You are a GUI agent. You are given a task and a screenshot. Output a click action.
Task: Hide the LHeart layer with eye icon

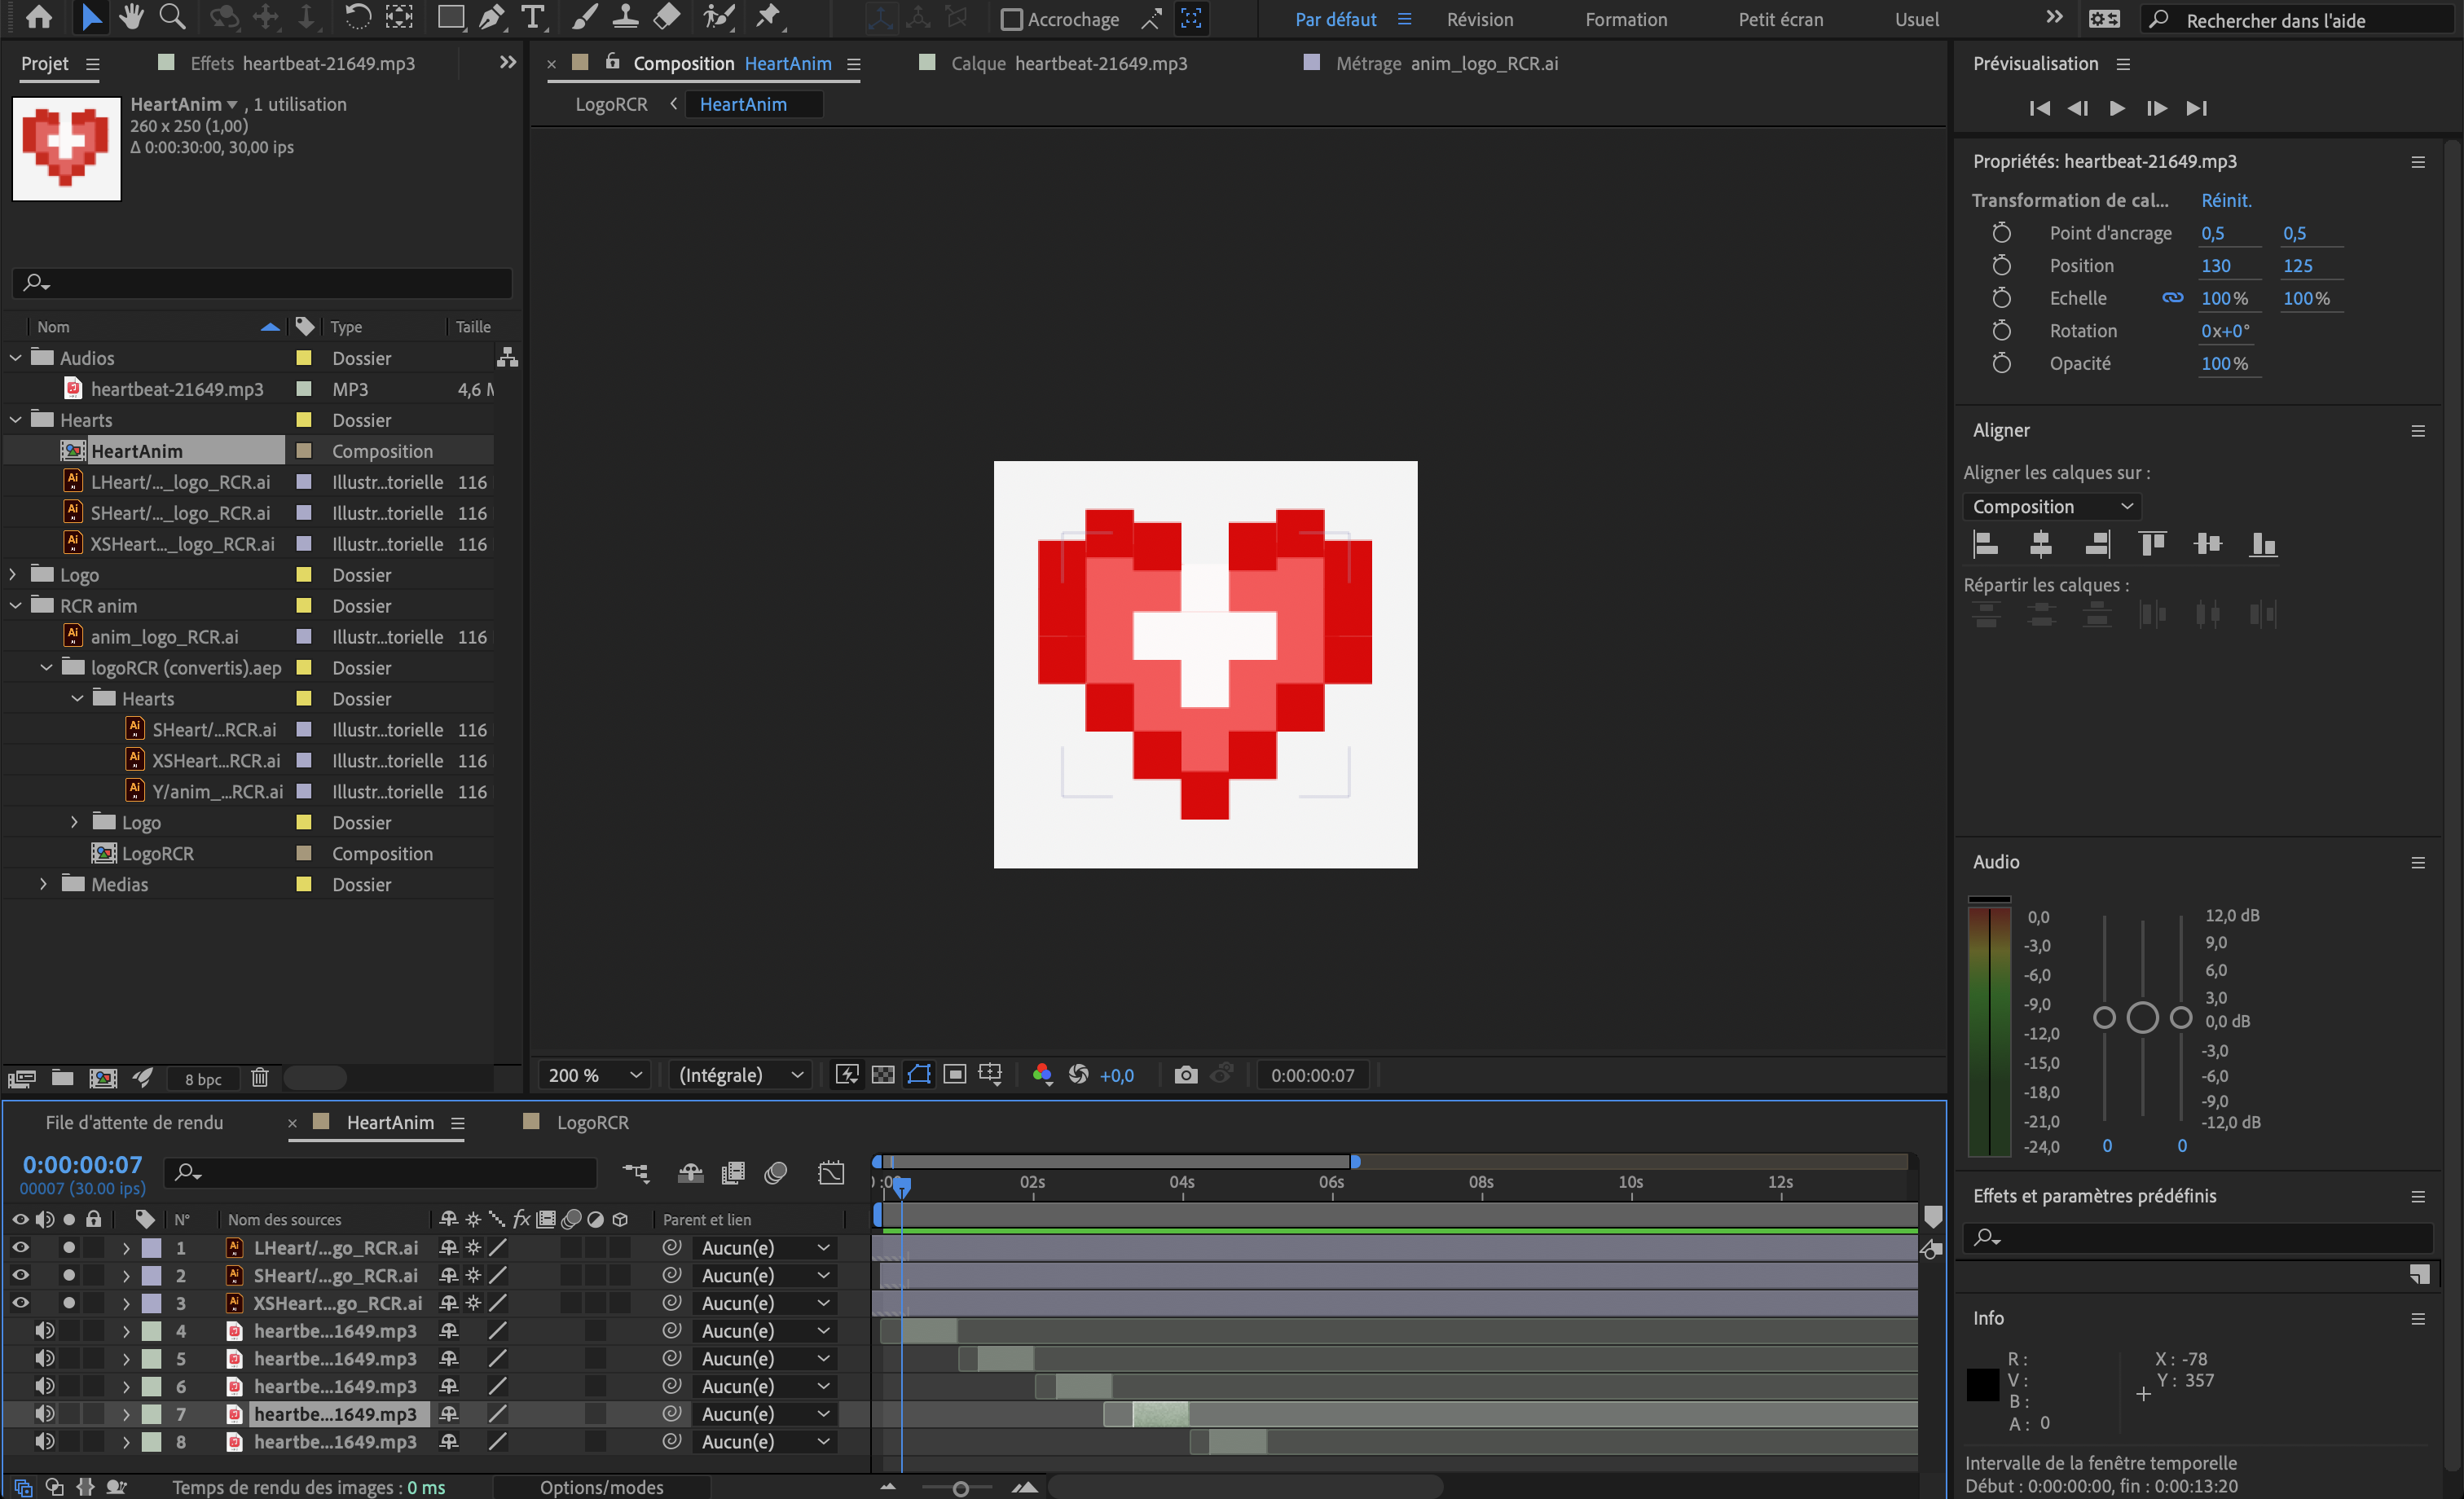20,1247
